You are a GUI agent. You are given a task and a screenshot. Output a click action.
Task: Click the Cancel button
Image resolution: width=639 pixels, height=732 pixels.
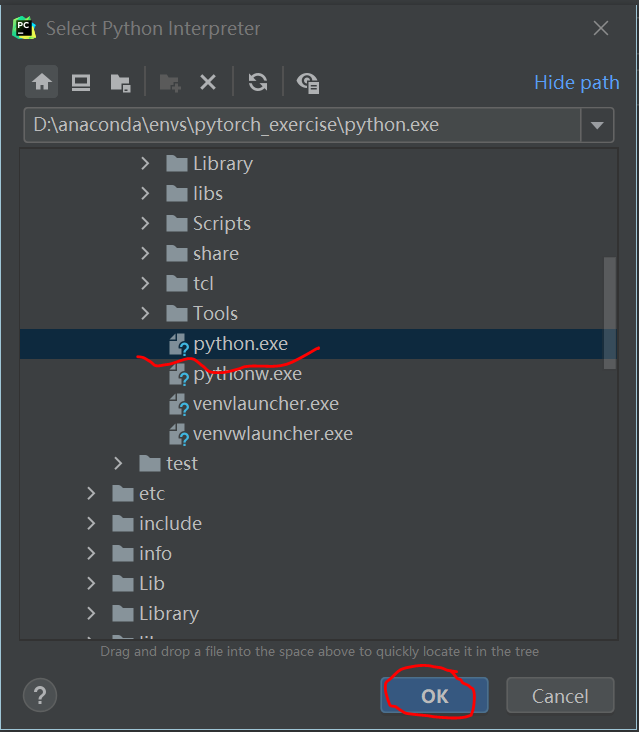(560, 696)
